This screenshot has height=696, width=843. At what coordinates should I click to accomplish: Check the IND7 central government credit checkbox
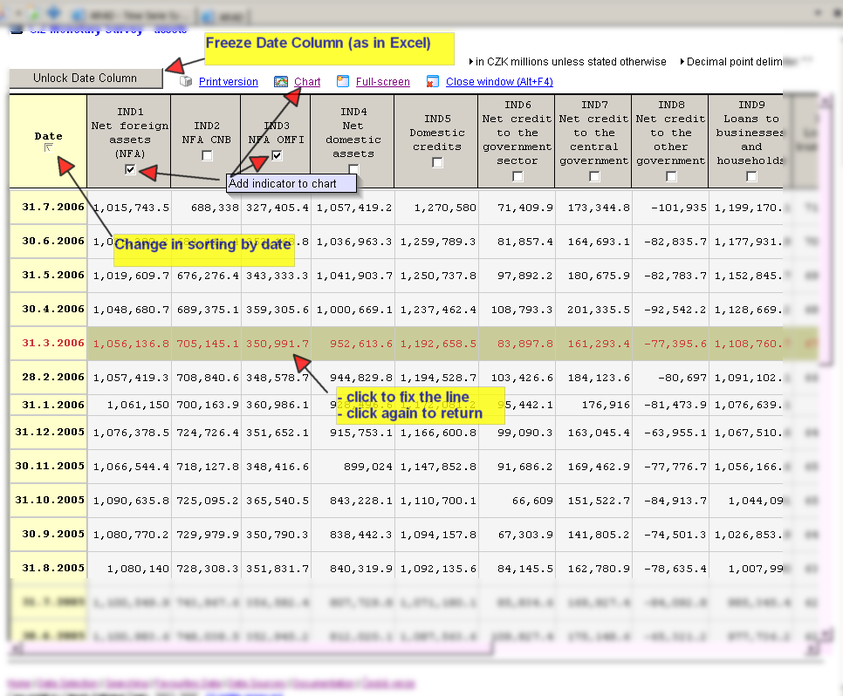[x=594, y=176]
